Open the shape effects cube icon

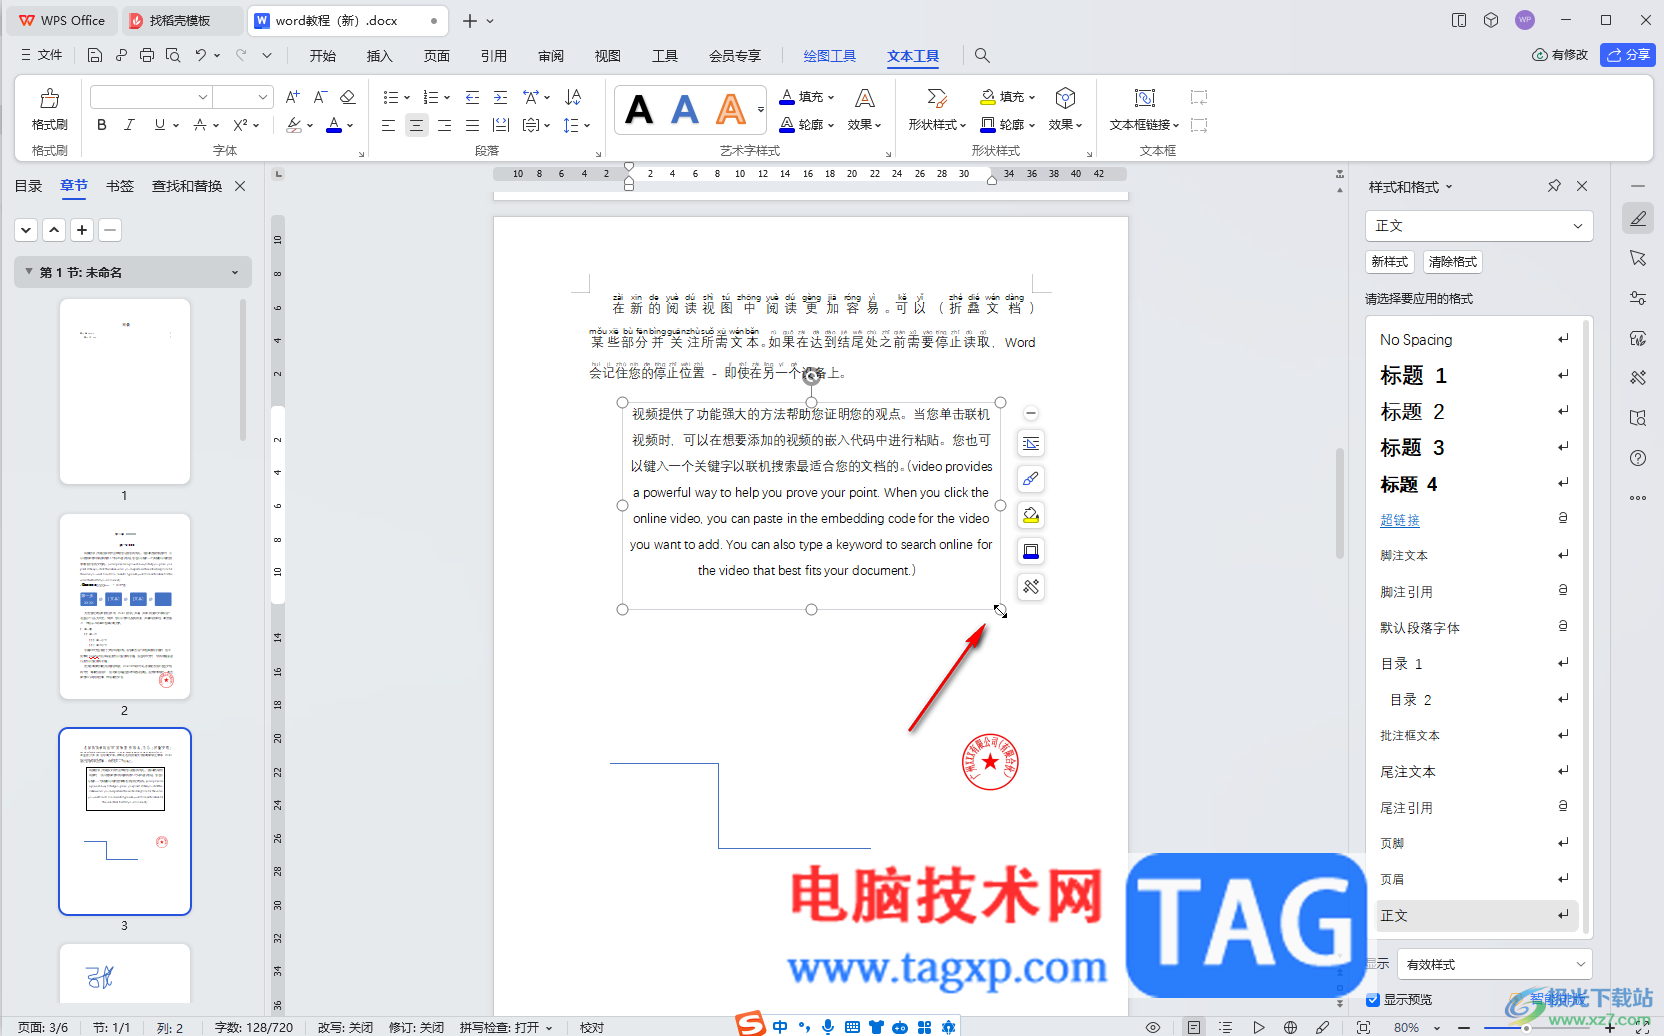click(1065, 98)
